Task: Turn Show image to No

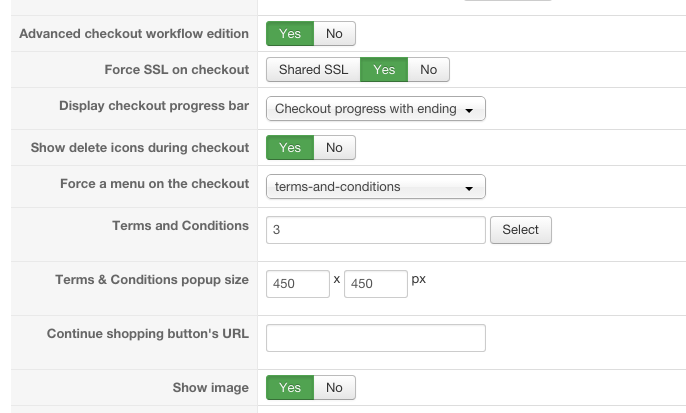Action: click(334, 388)
